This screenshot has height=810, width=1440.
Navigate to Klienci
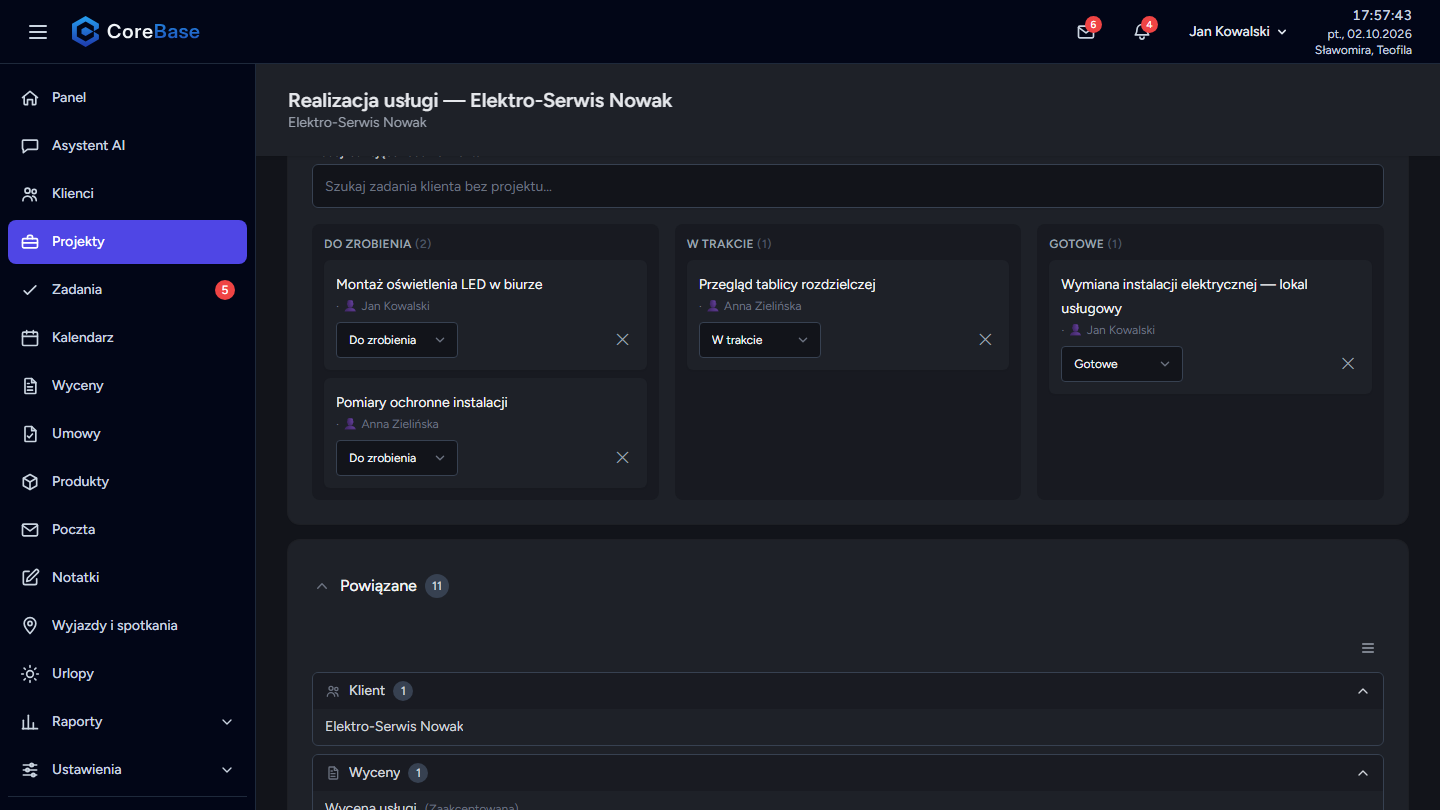click(x=127, y=193)
